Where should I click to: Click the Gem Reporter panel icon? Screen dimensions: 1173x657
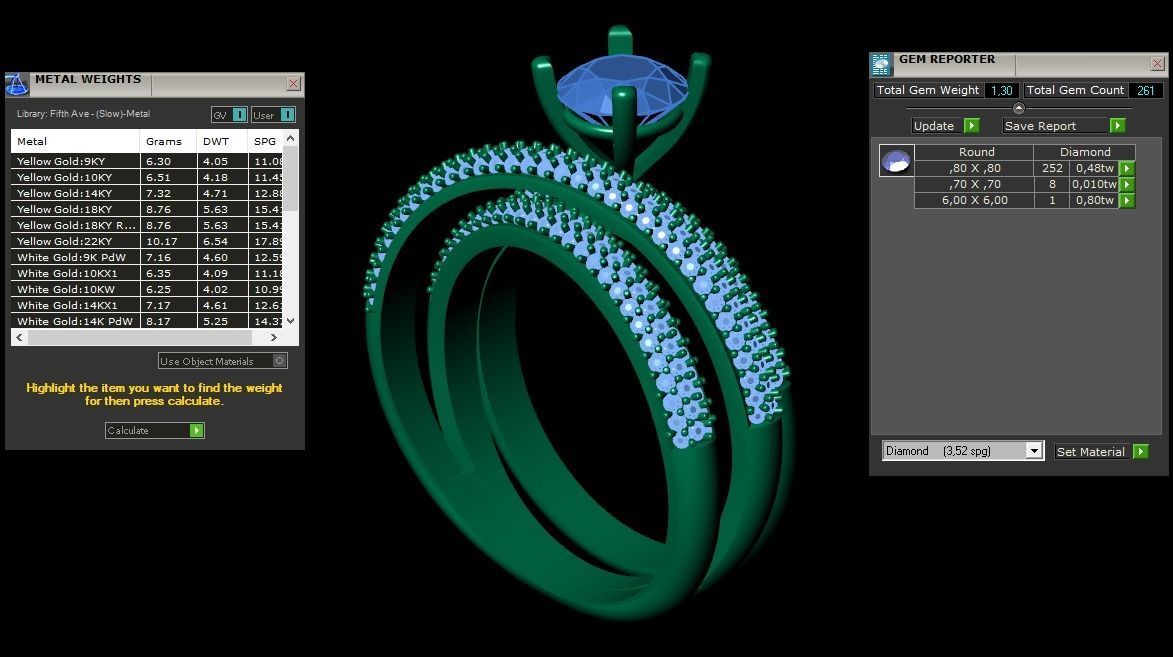point(881,65)
